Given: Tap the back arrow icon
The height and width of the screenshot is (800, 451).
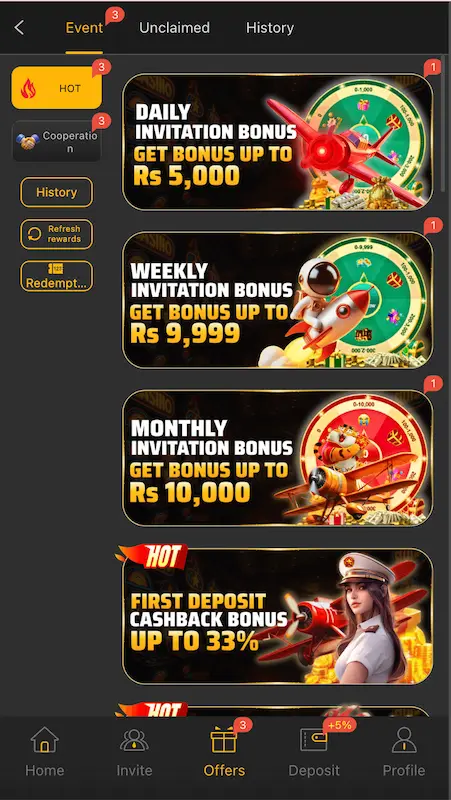Looking at the screenshot, I should tap(19, 28).
